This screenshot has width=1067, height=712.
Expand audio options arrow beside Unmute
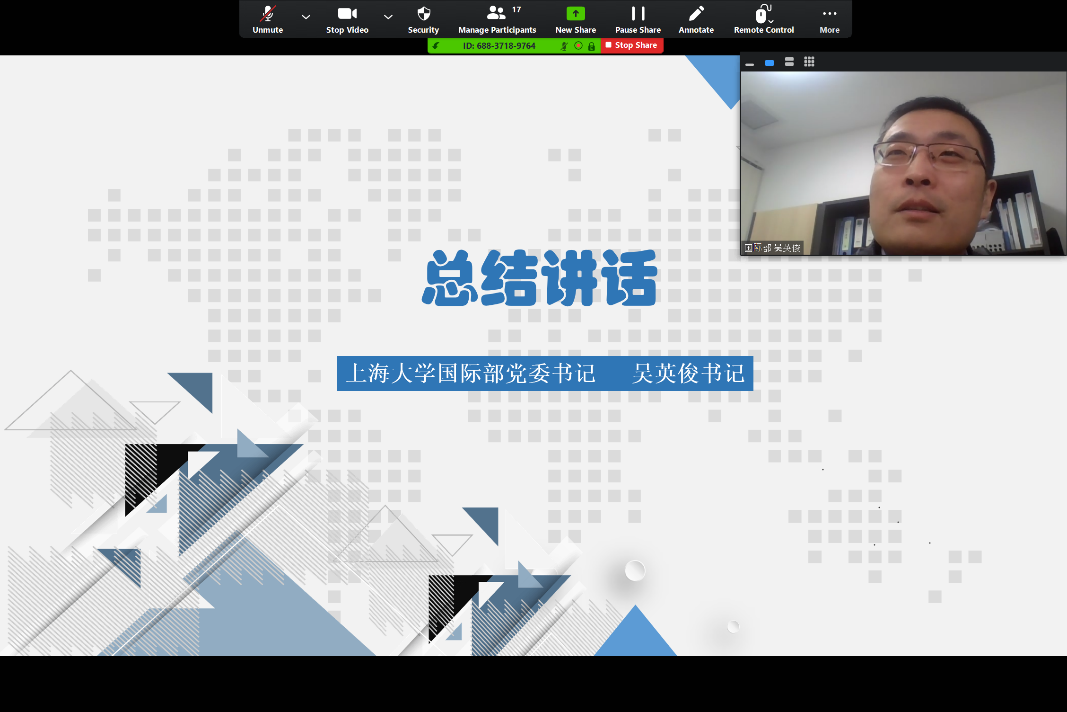click(306, 17)
